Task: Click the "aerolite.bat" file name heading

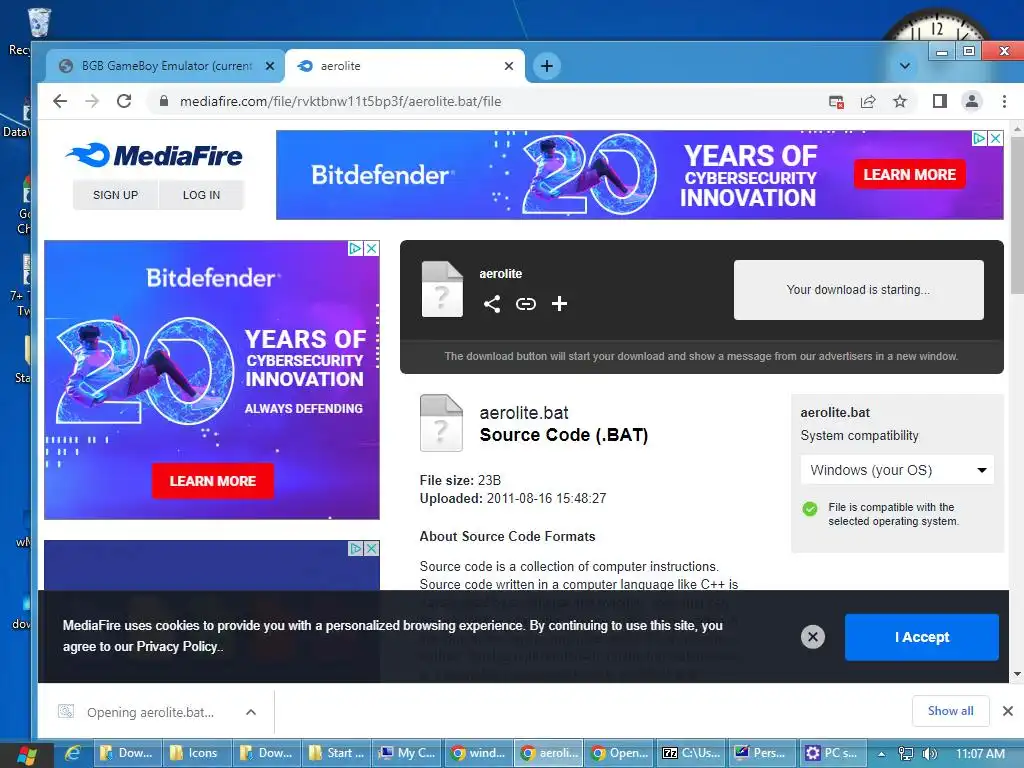Action: tap(524, 413)
